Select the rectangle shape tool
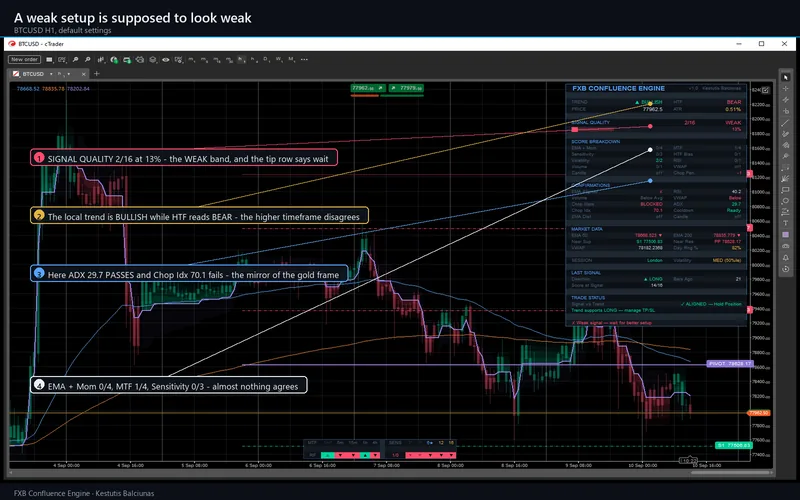The width and height of the screenshot is (800, 500). [786, 190]
